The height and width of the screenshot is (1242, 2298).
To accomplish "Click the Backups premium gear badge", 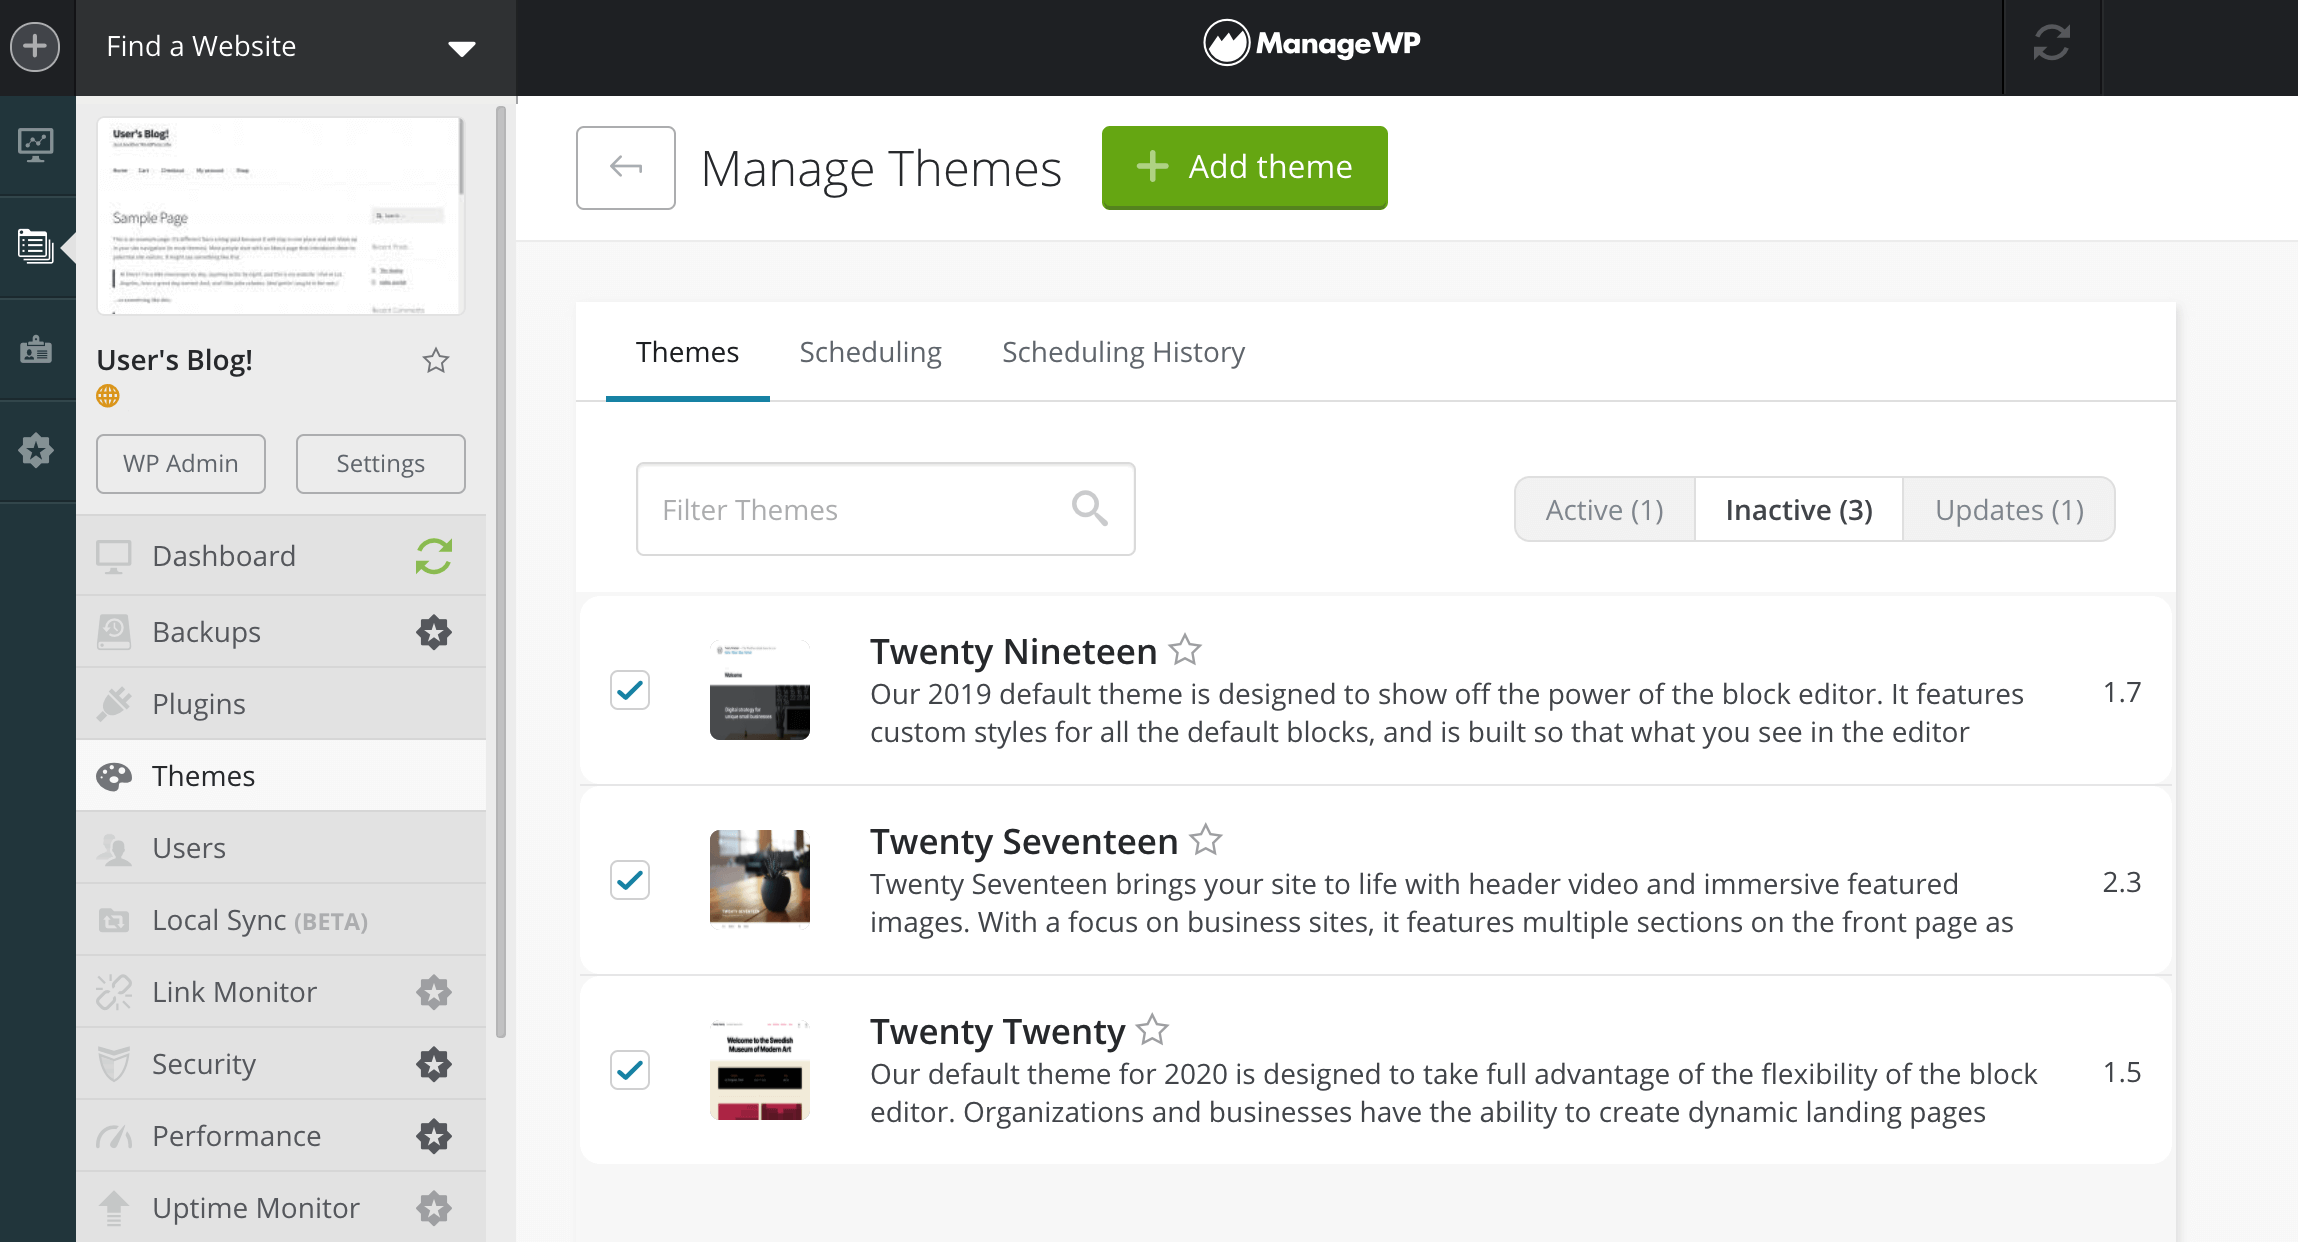I will point(433,632).
